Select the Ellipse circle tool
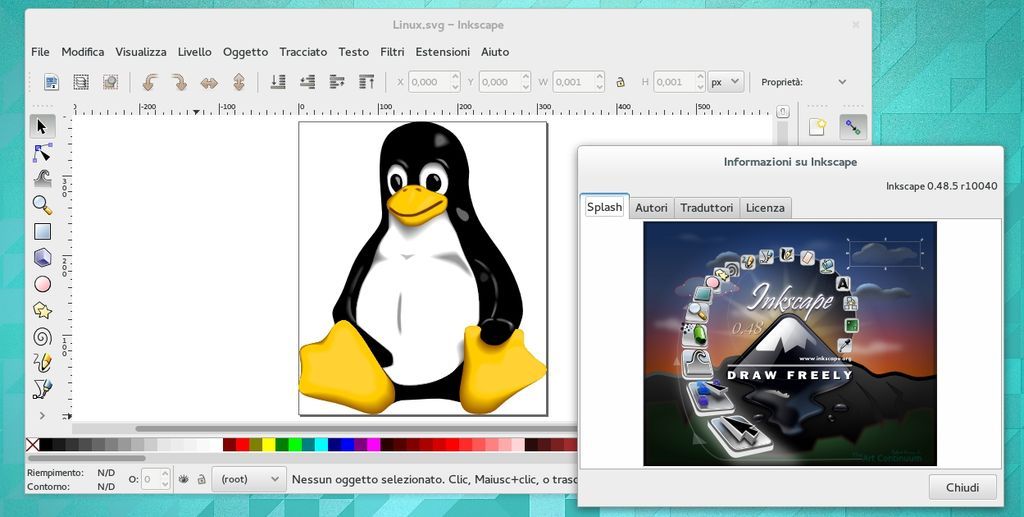The height and width of the screenshot is (517, 1024). (x=42, y=284)
